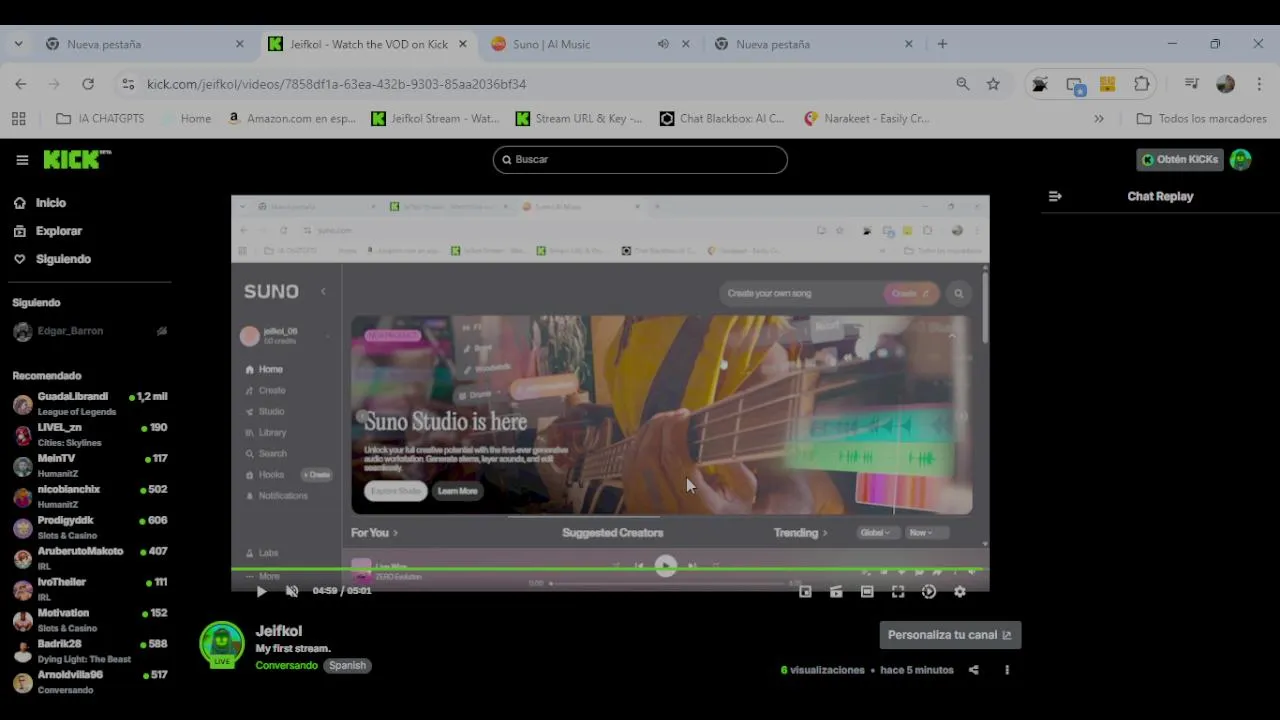This screenshot has height=720, width=1280.
Task: Open Todos los marcadores folder
Action: tap(1202, 119)
